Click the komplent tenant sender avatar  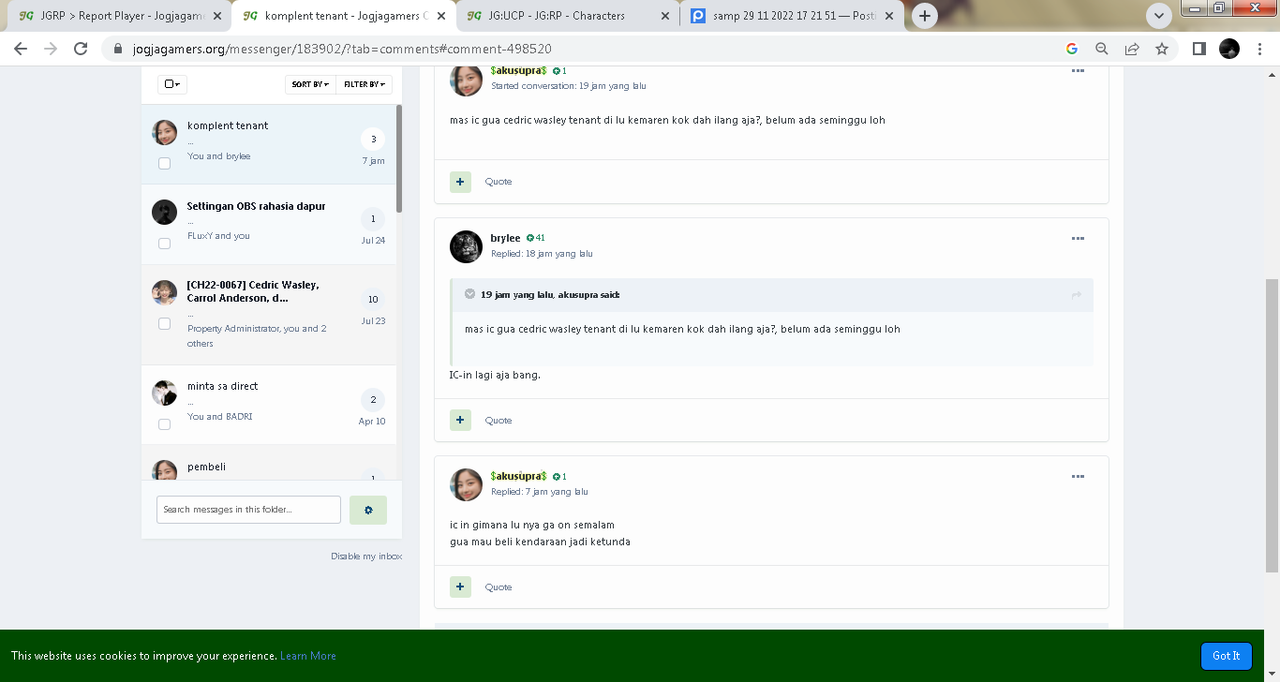click(164, 132)
